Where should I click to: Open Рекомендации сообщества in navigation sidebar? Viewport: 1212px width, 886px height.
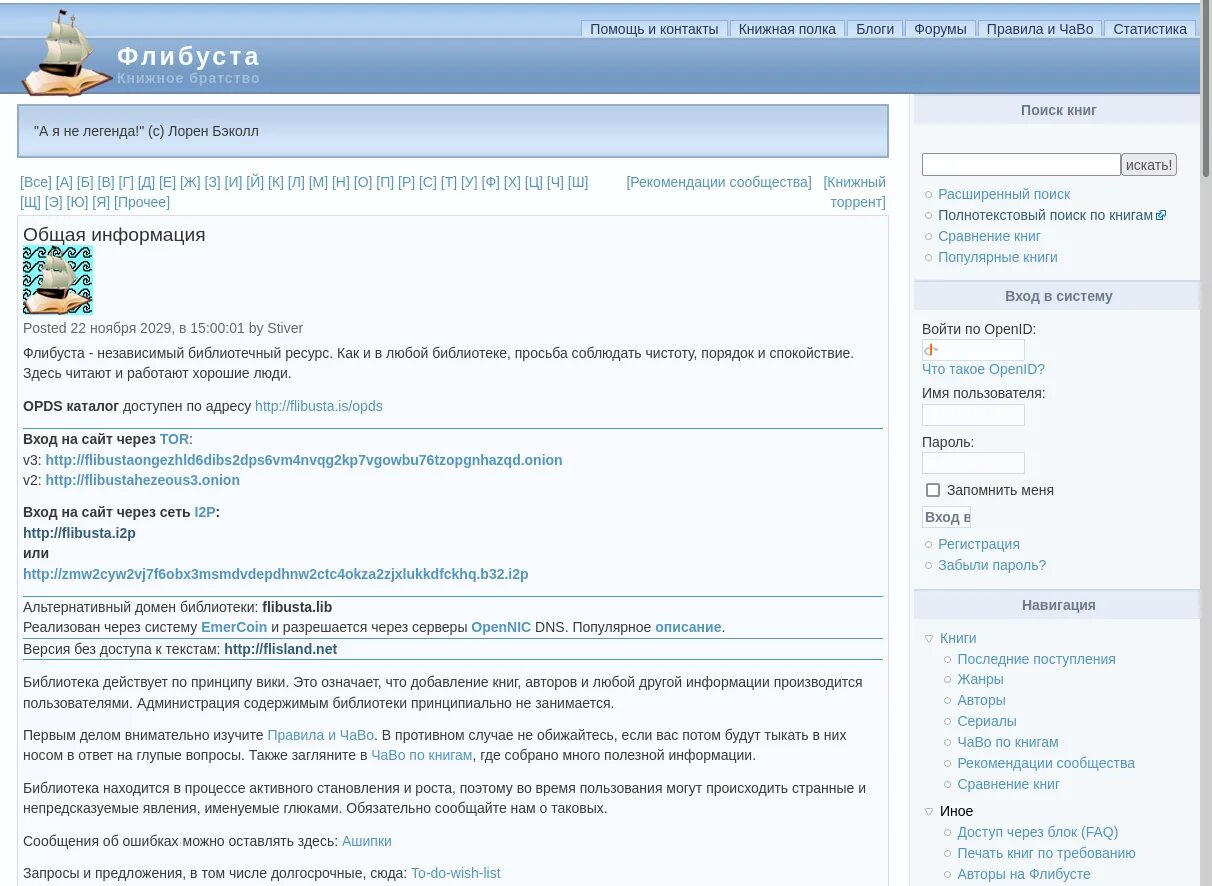[1046, 763]
